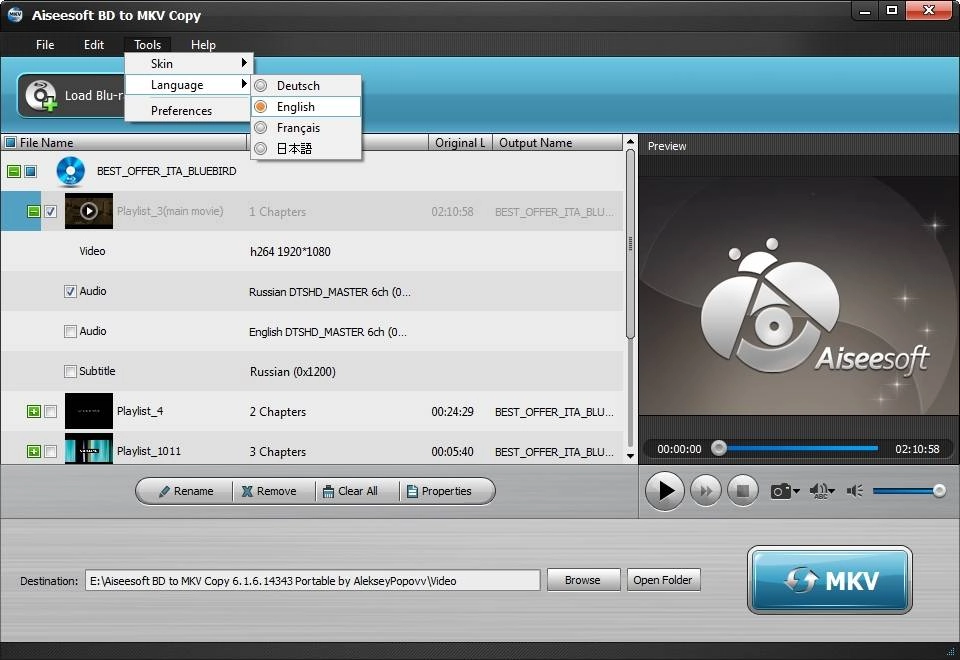Click the convert arrows icon on MKV button

801,580
